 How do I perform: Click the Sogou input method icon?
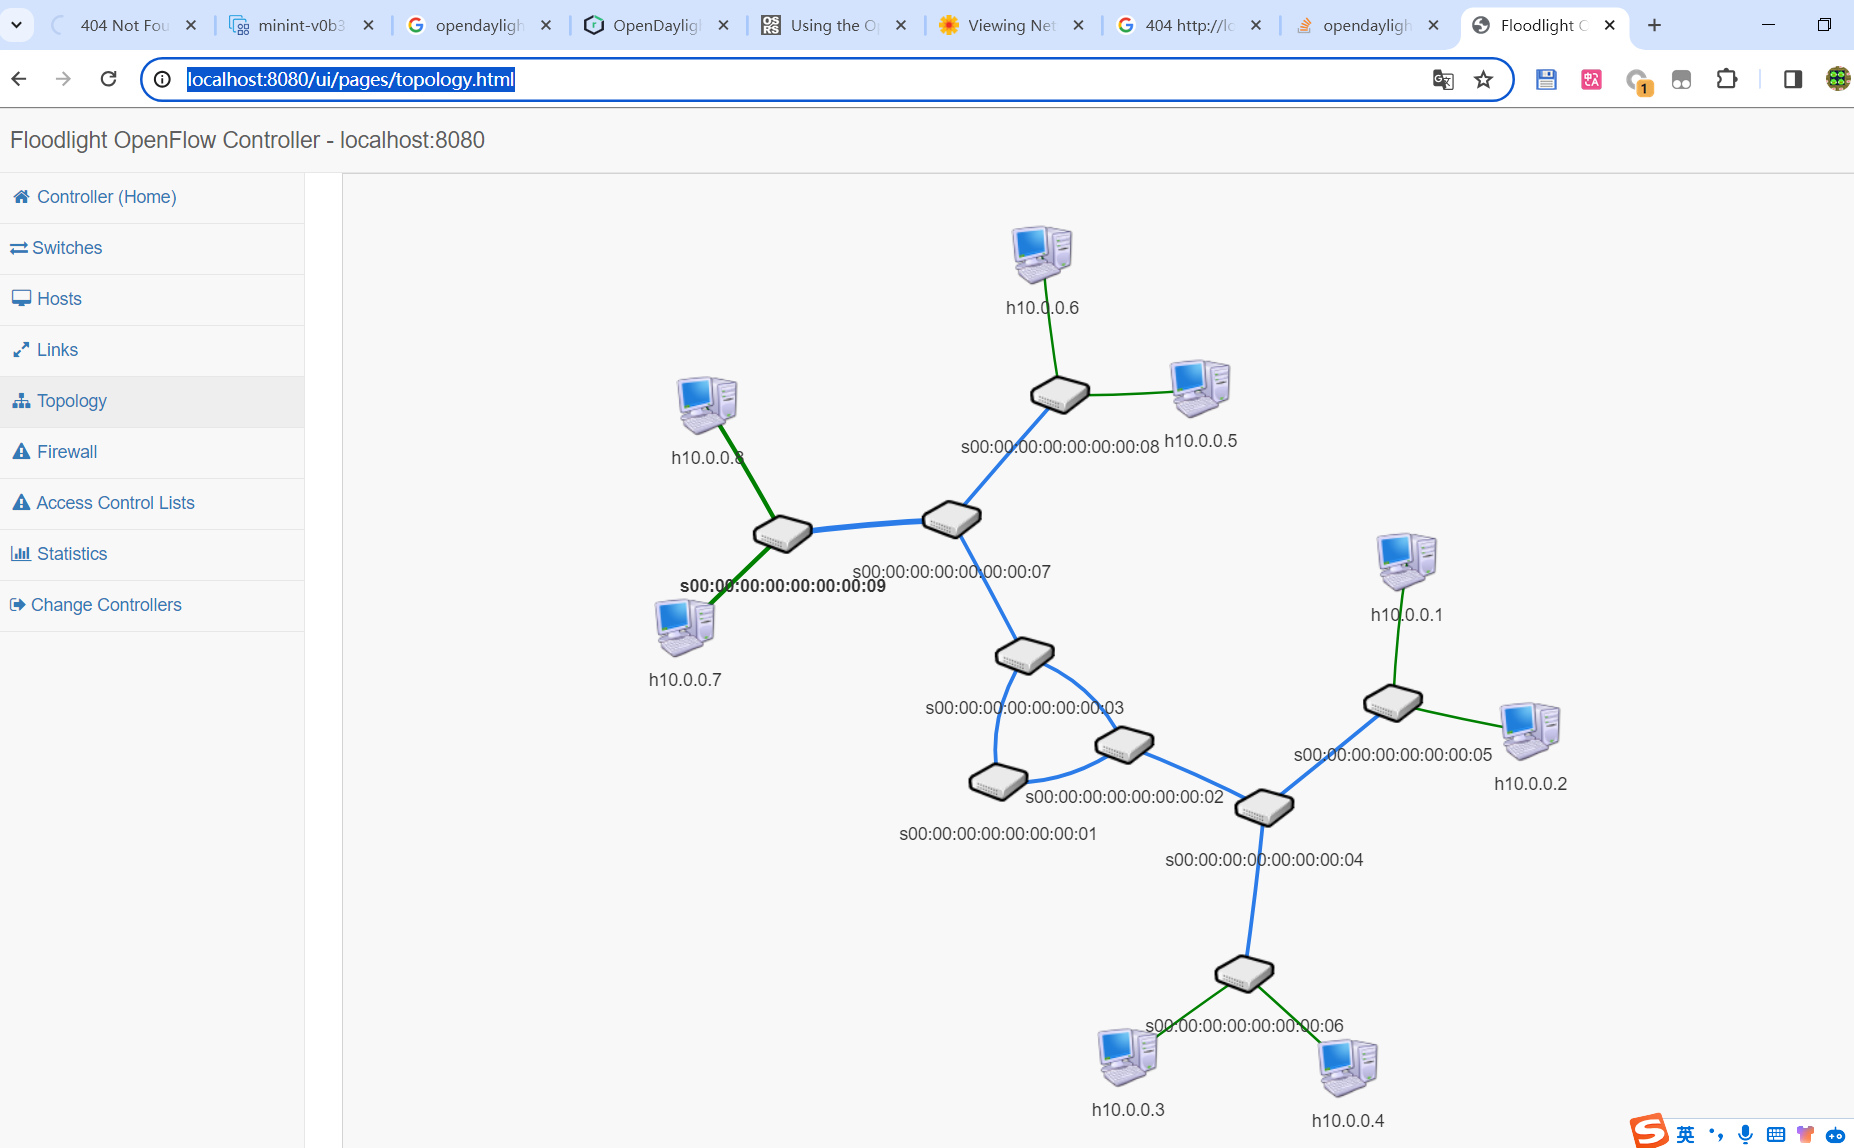tap(1649, 1131)
